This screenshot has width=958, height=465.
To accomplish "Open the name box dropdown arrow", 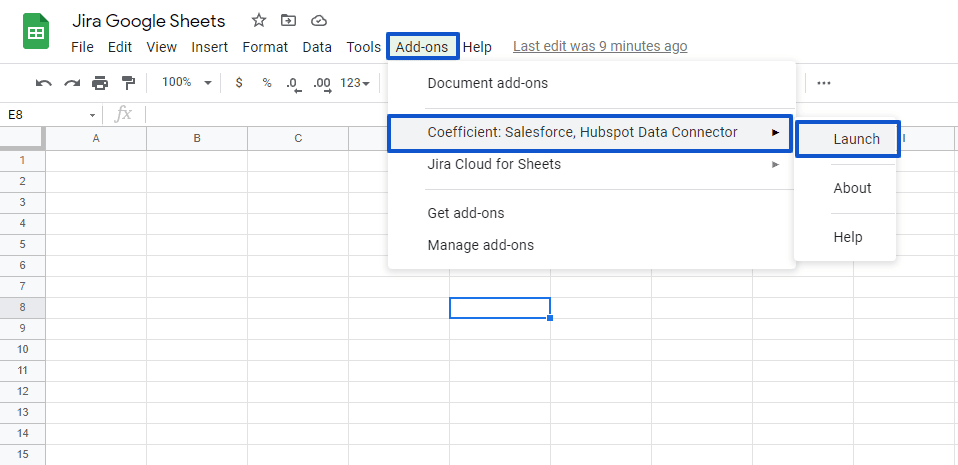I will click(x=92, y=115).
